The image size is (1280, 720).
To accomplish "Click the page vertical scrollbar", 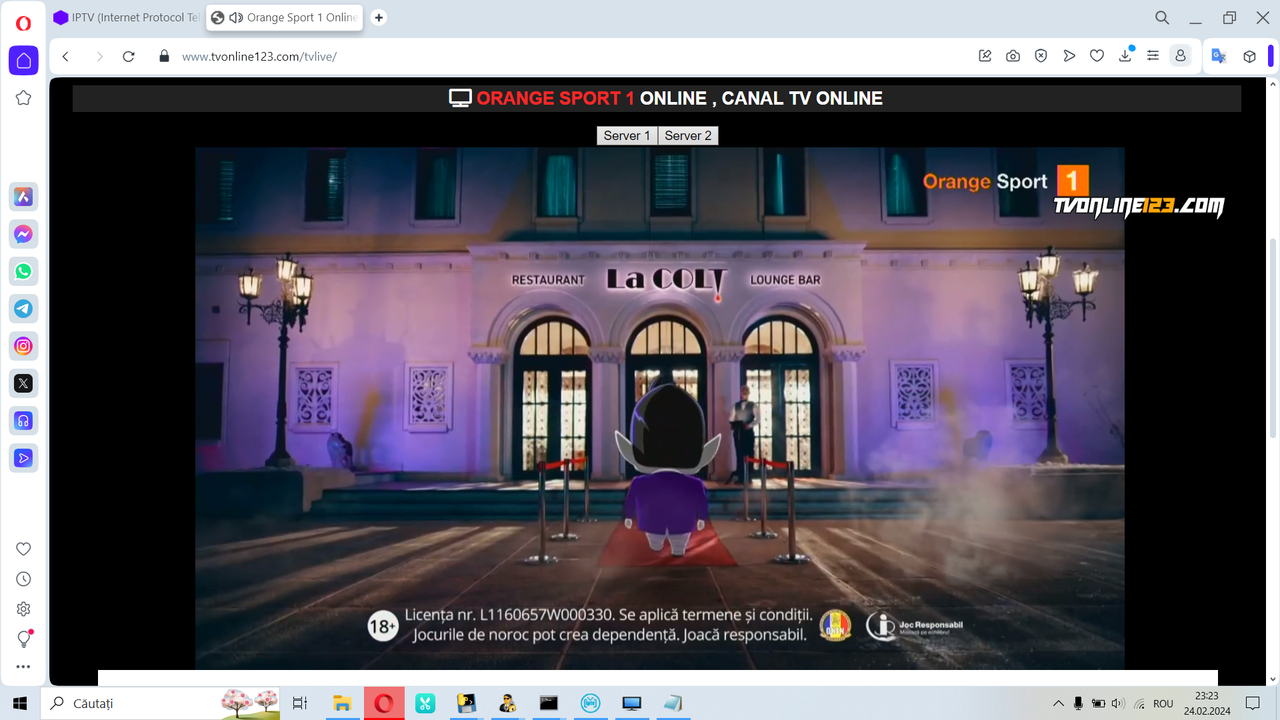I will [x=1273, y=338].
